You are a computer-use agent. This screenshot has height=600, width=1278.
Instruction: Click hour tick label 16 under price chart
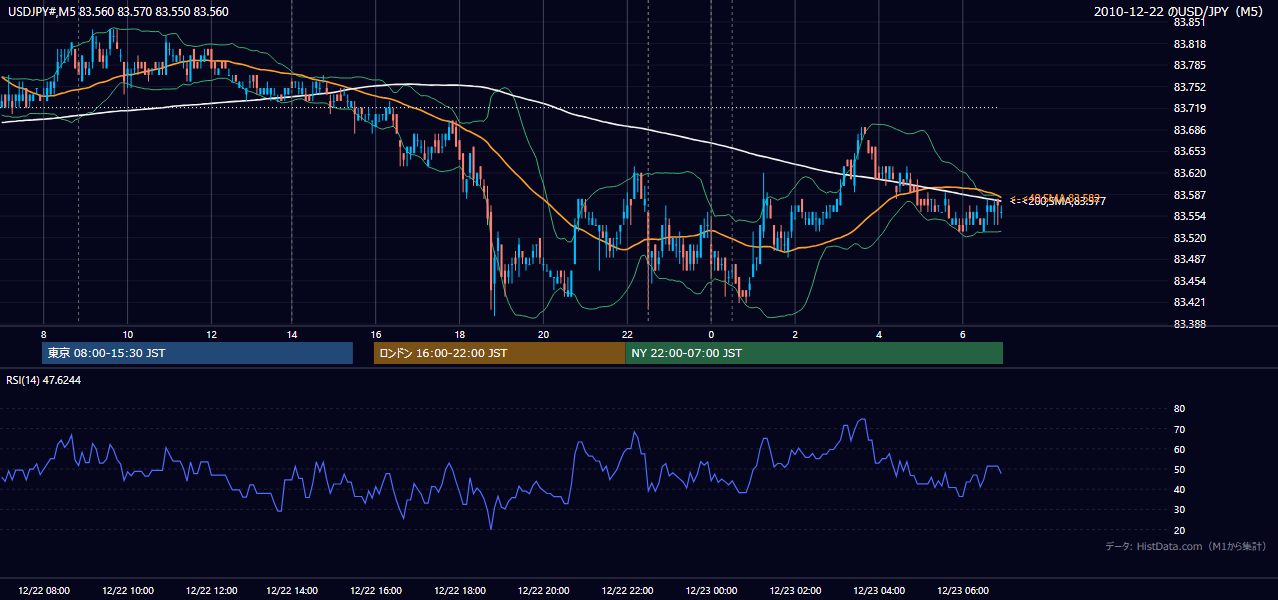(x=376, y=334)
